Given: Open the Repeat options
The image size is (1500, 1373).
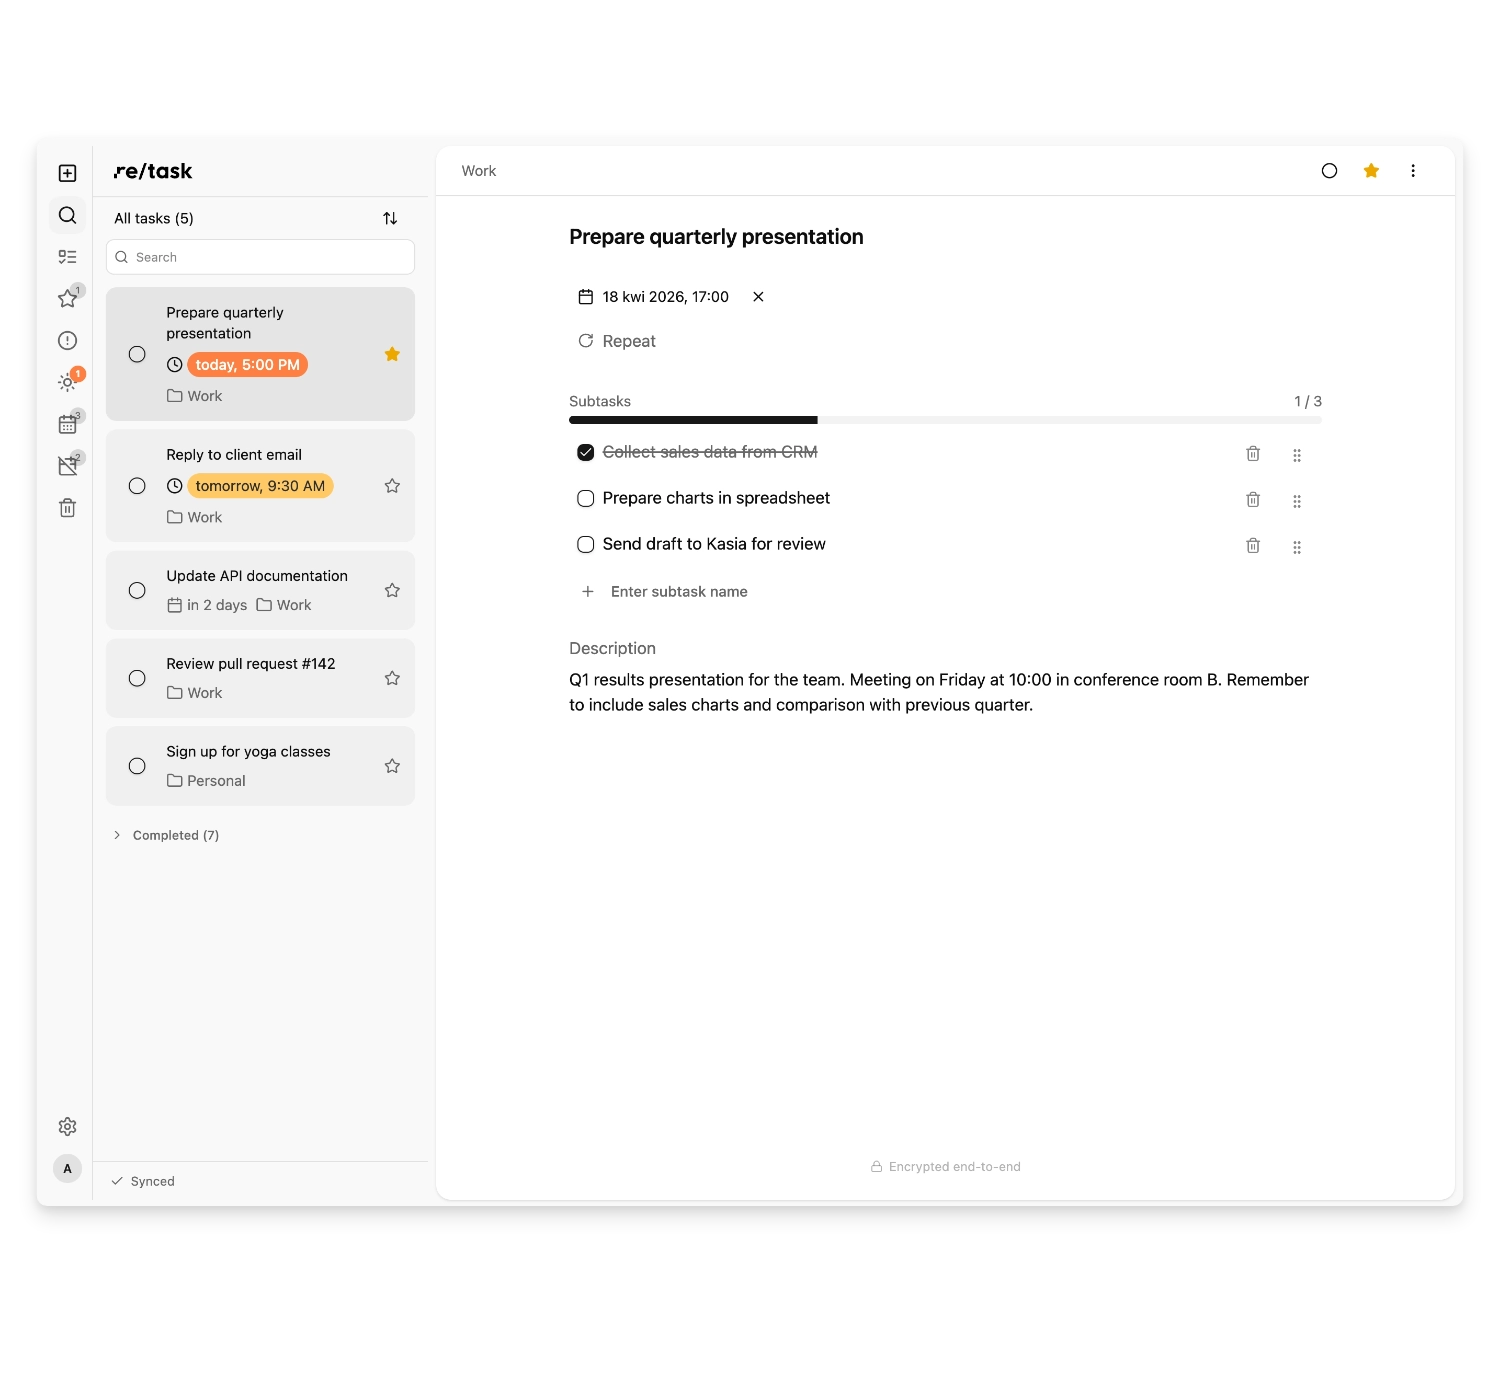Looking at the screenshot, I should [617, 341].
